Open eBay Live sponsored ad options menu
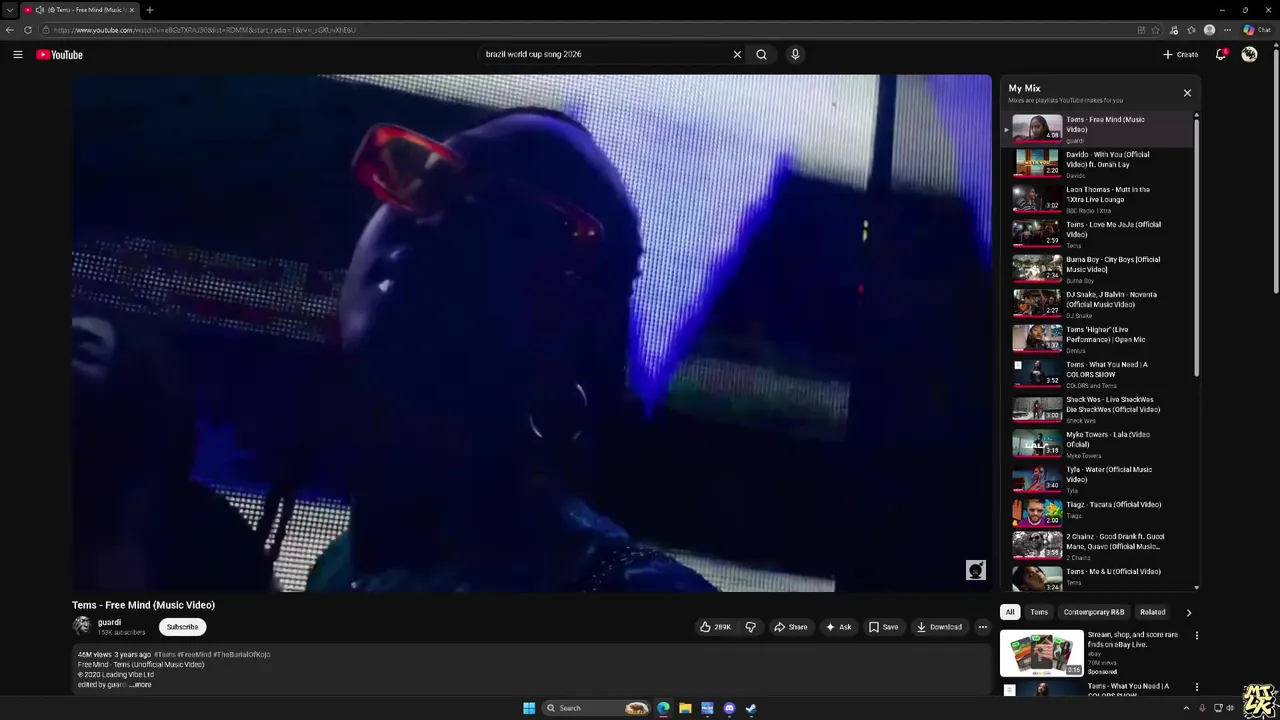Image resolution: width=1280 pixels, height=720 pixels. coord(1196,635)
